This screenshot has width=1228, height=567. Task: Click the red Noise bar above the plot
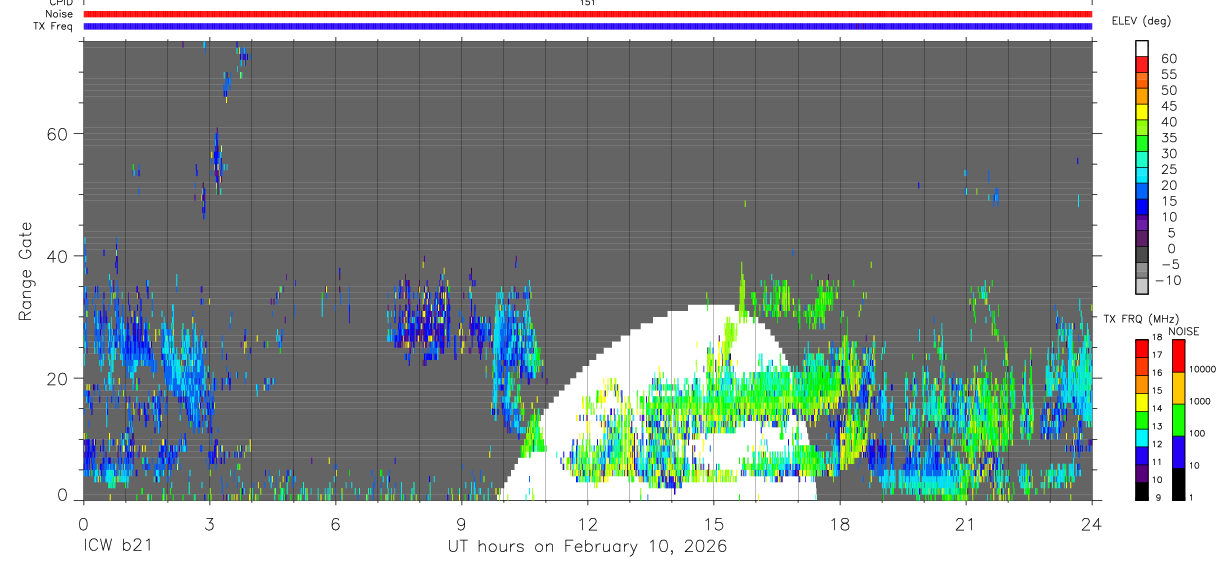(x=588, y=14)
